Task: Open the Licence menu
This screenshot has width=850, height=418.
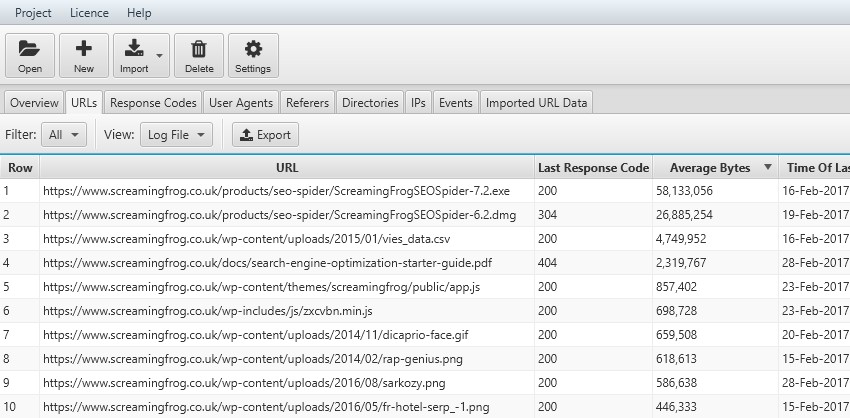Action: (x=90, y=13)
